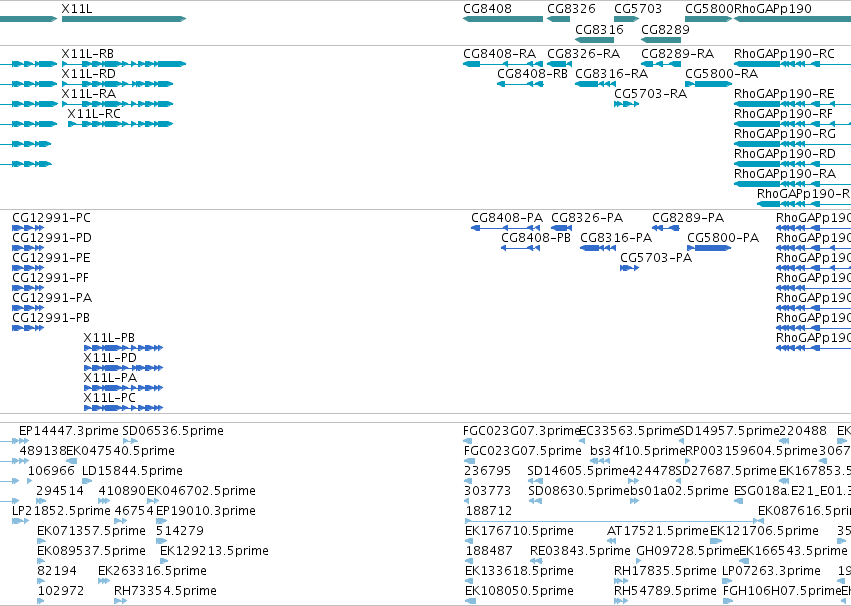
Task: Select the CG5703-RA transcript label
Action: pyautogui.click(x=650, y=94)
